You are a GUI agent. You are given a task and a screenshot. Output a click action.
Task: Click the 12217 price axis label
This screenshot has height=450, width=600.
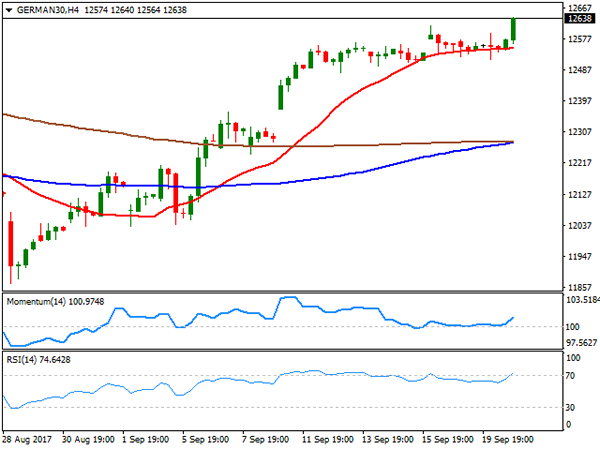580,163
